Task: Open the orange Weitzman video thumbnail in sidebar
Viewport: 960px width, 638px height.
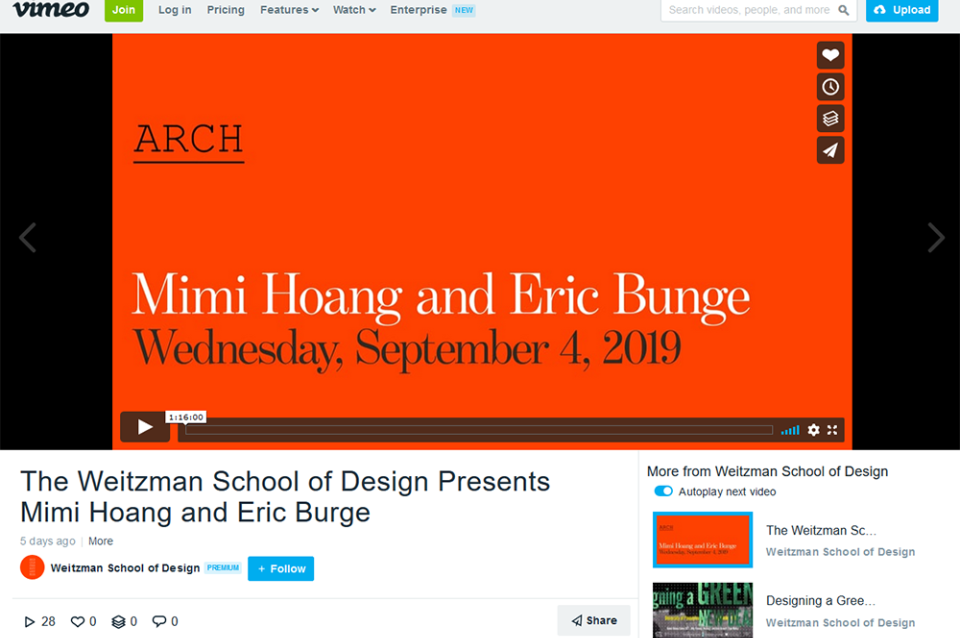Action: (702, 540)
